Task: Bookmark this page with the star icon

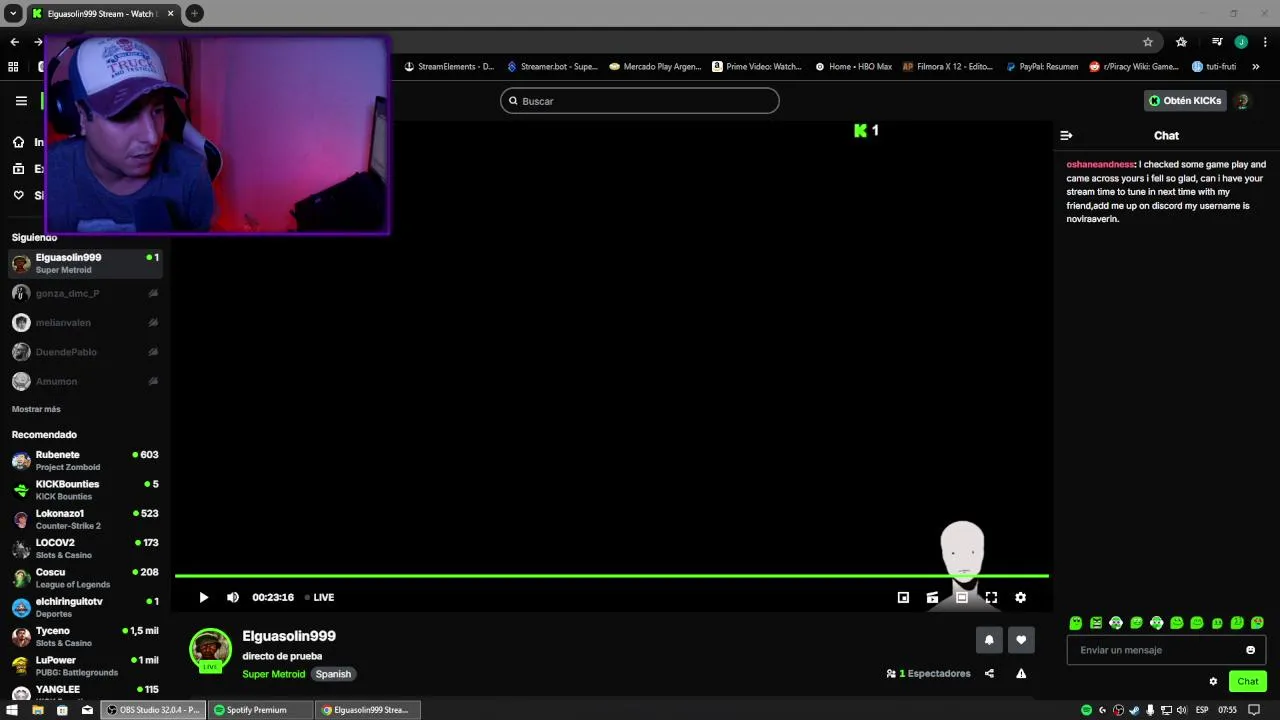Action: coord(1148,42)
